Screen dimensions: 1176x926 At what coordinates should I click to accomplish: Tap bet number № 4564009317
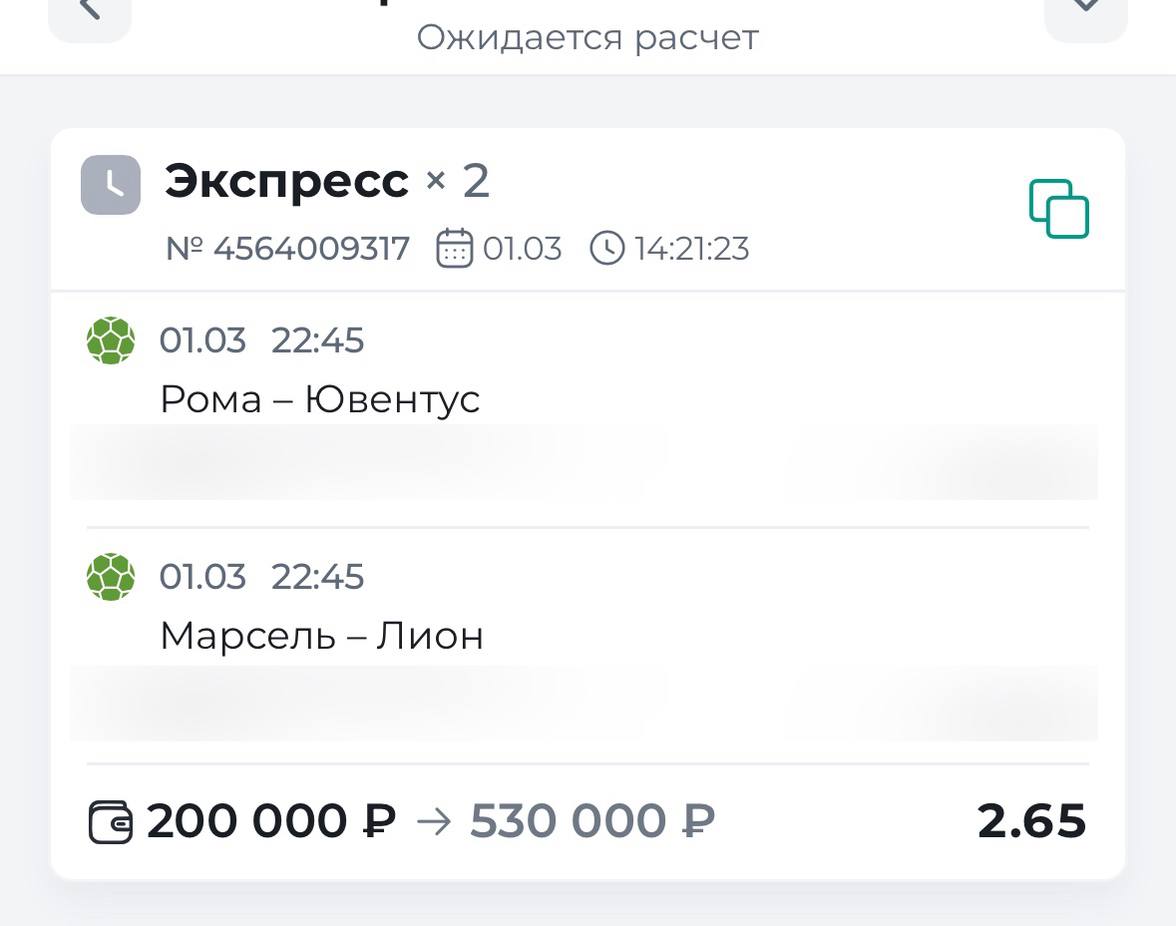pyautogui.click(x=288, y=249)
